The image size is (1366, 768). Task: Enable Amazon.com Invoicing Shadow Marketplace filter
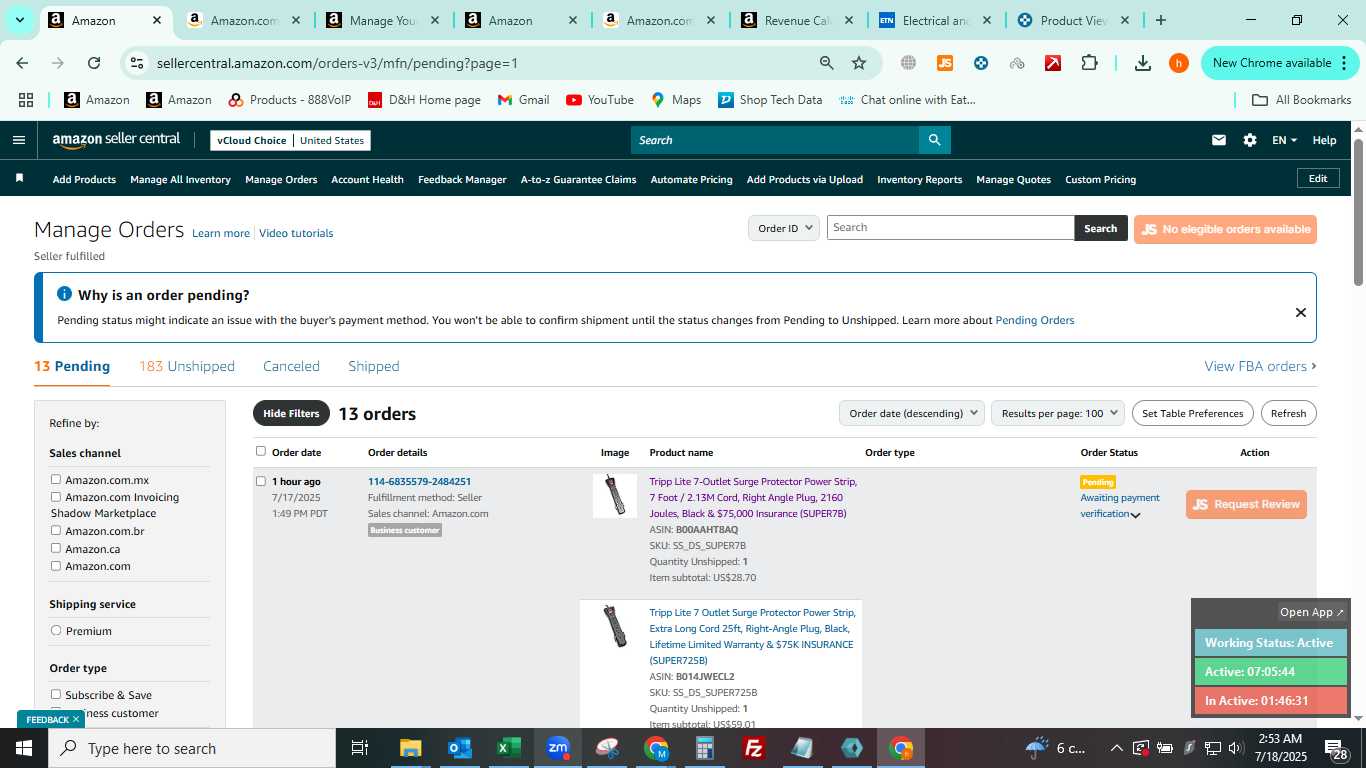coord(56,497)
